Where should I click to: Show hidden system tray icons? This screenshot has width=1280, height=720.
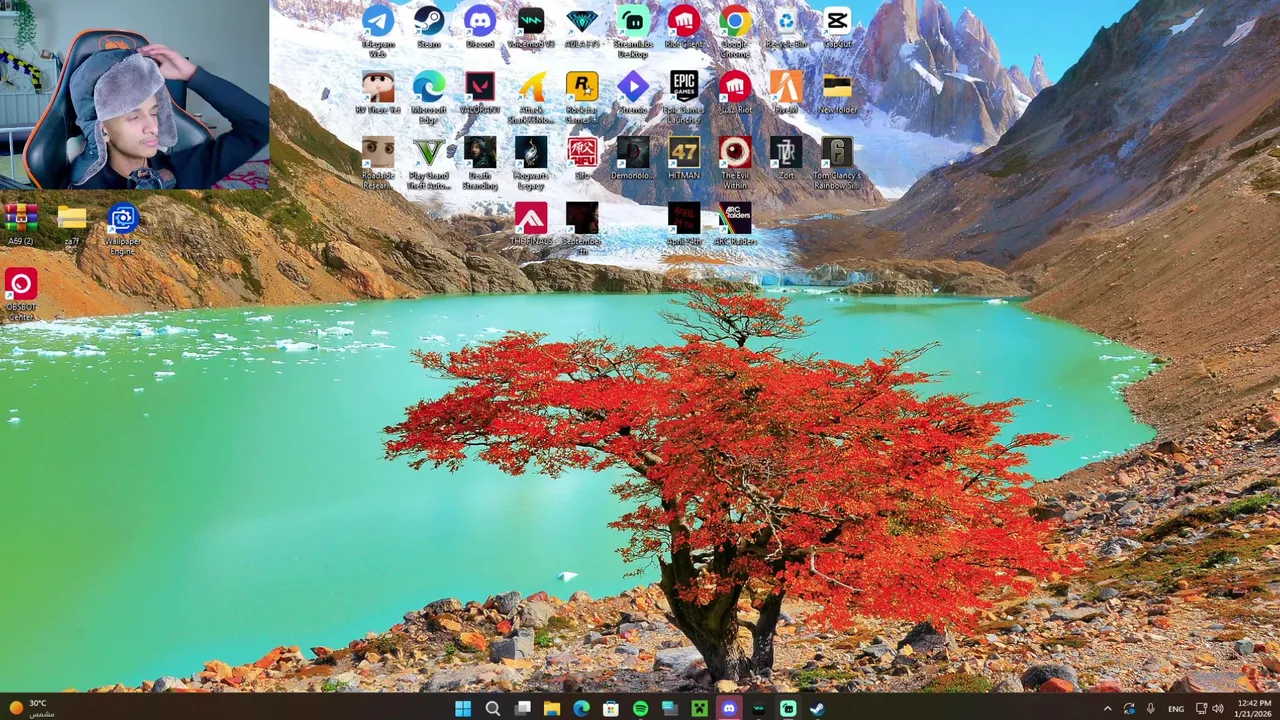[x=1107, y=708]
